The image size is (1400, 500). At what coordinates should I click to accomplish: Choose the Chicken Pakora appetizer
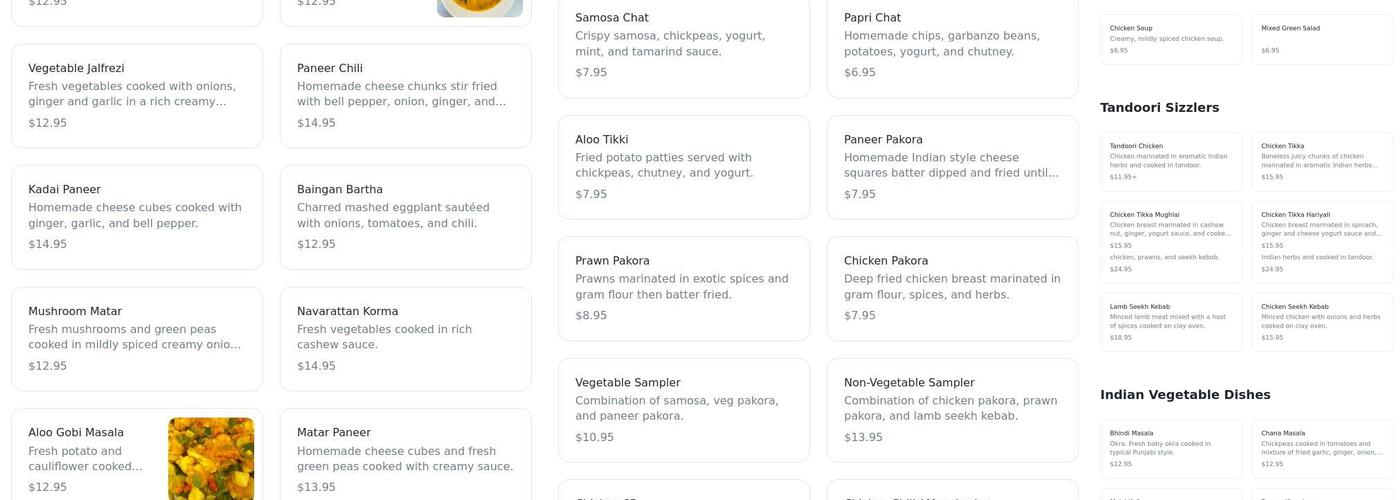click(x=952, y=288)
